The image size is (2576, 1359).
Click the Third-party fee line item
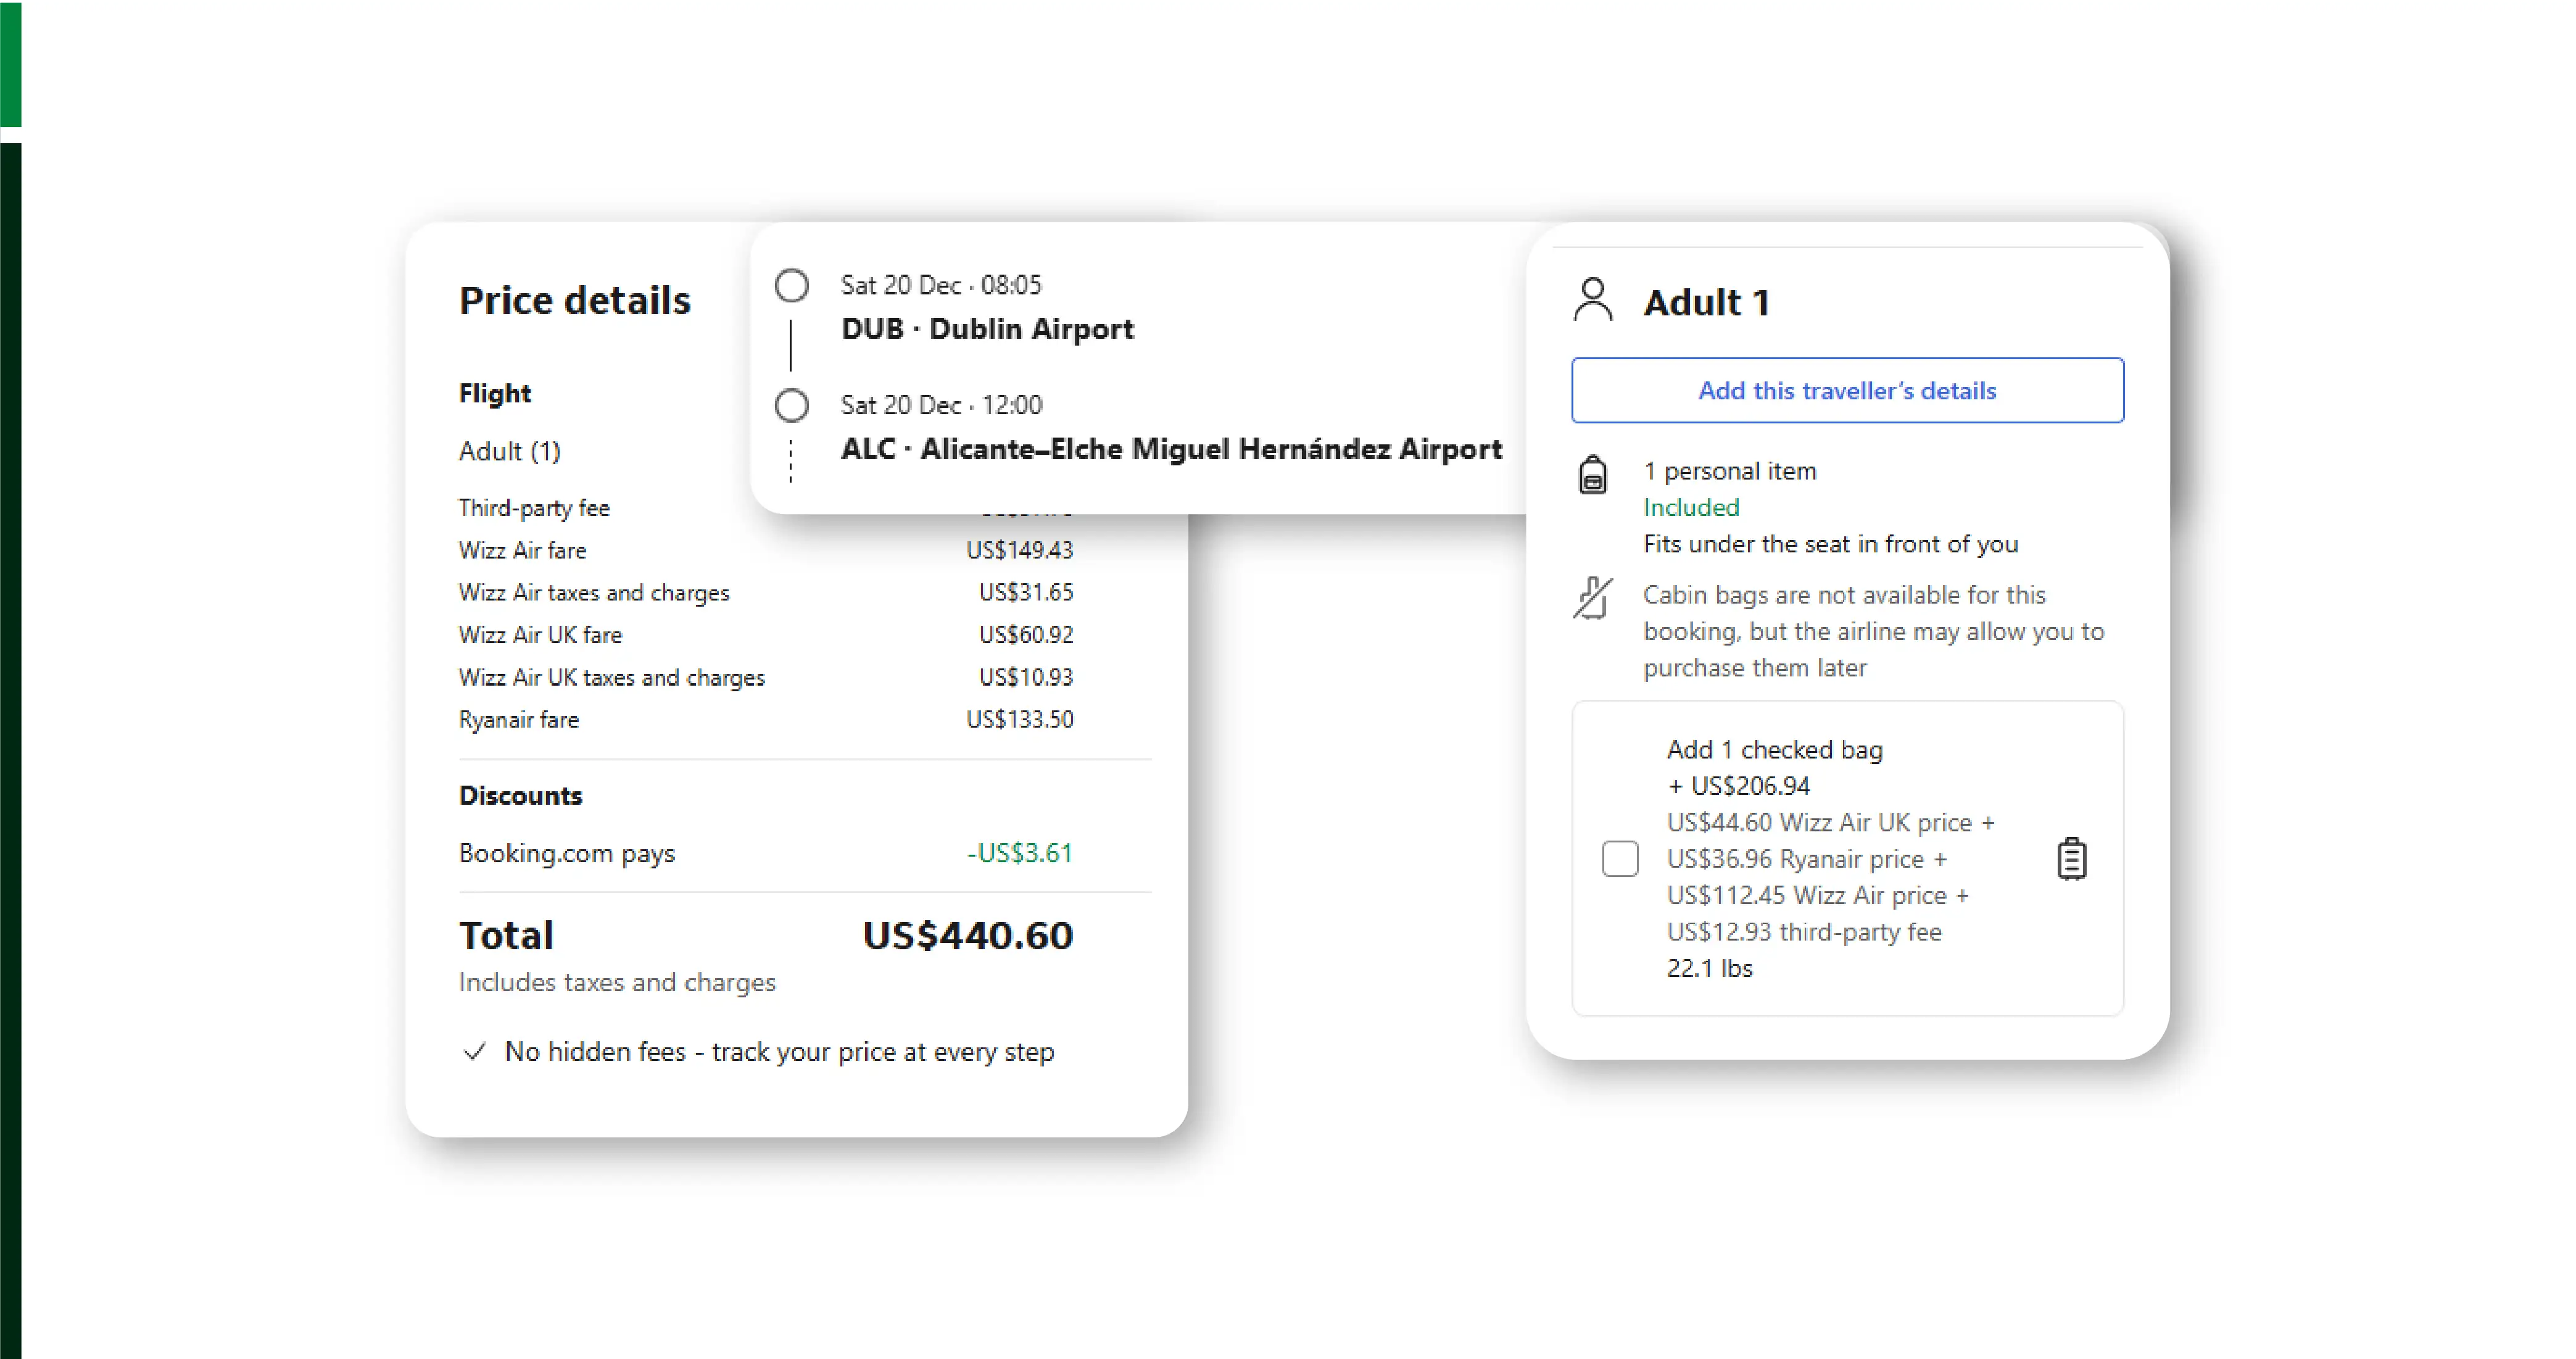pos(534,508)
